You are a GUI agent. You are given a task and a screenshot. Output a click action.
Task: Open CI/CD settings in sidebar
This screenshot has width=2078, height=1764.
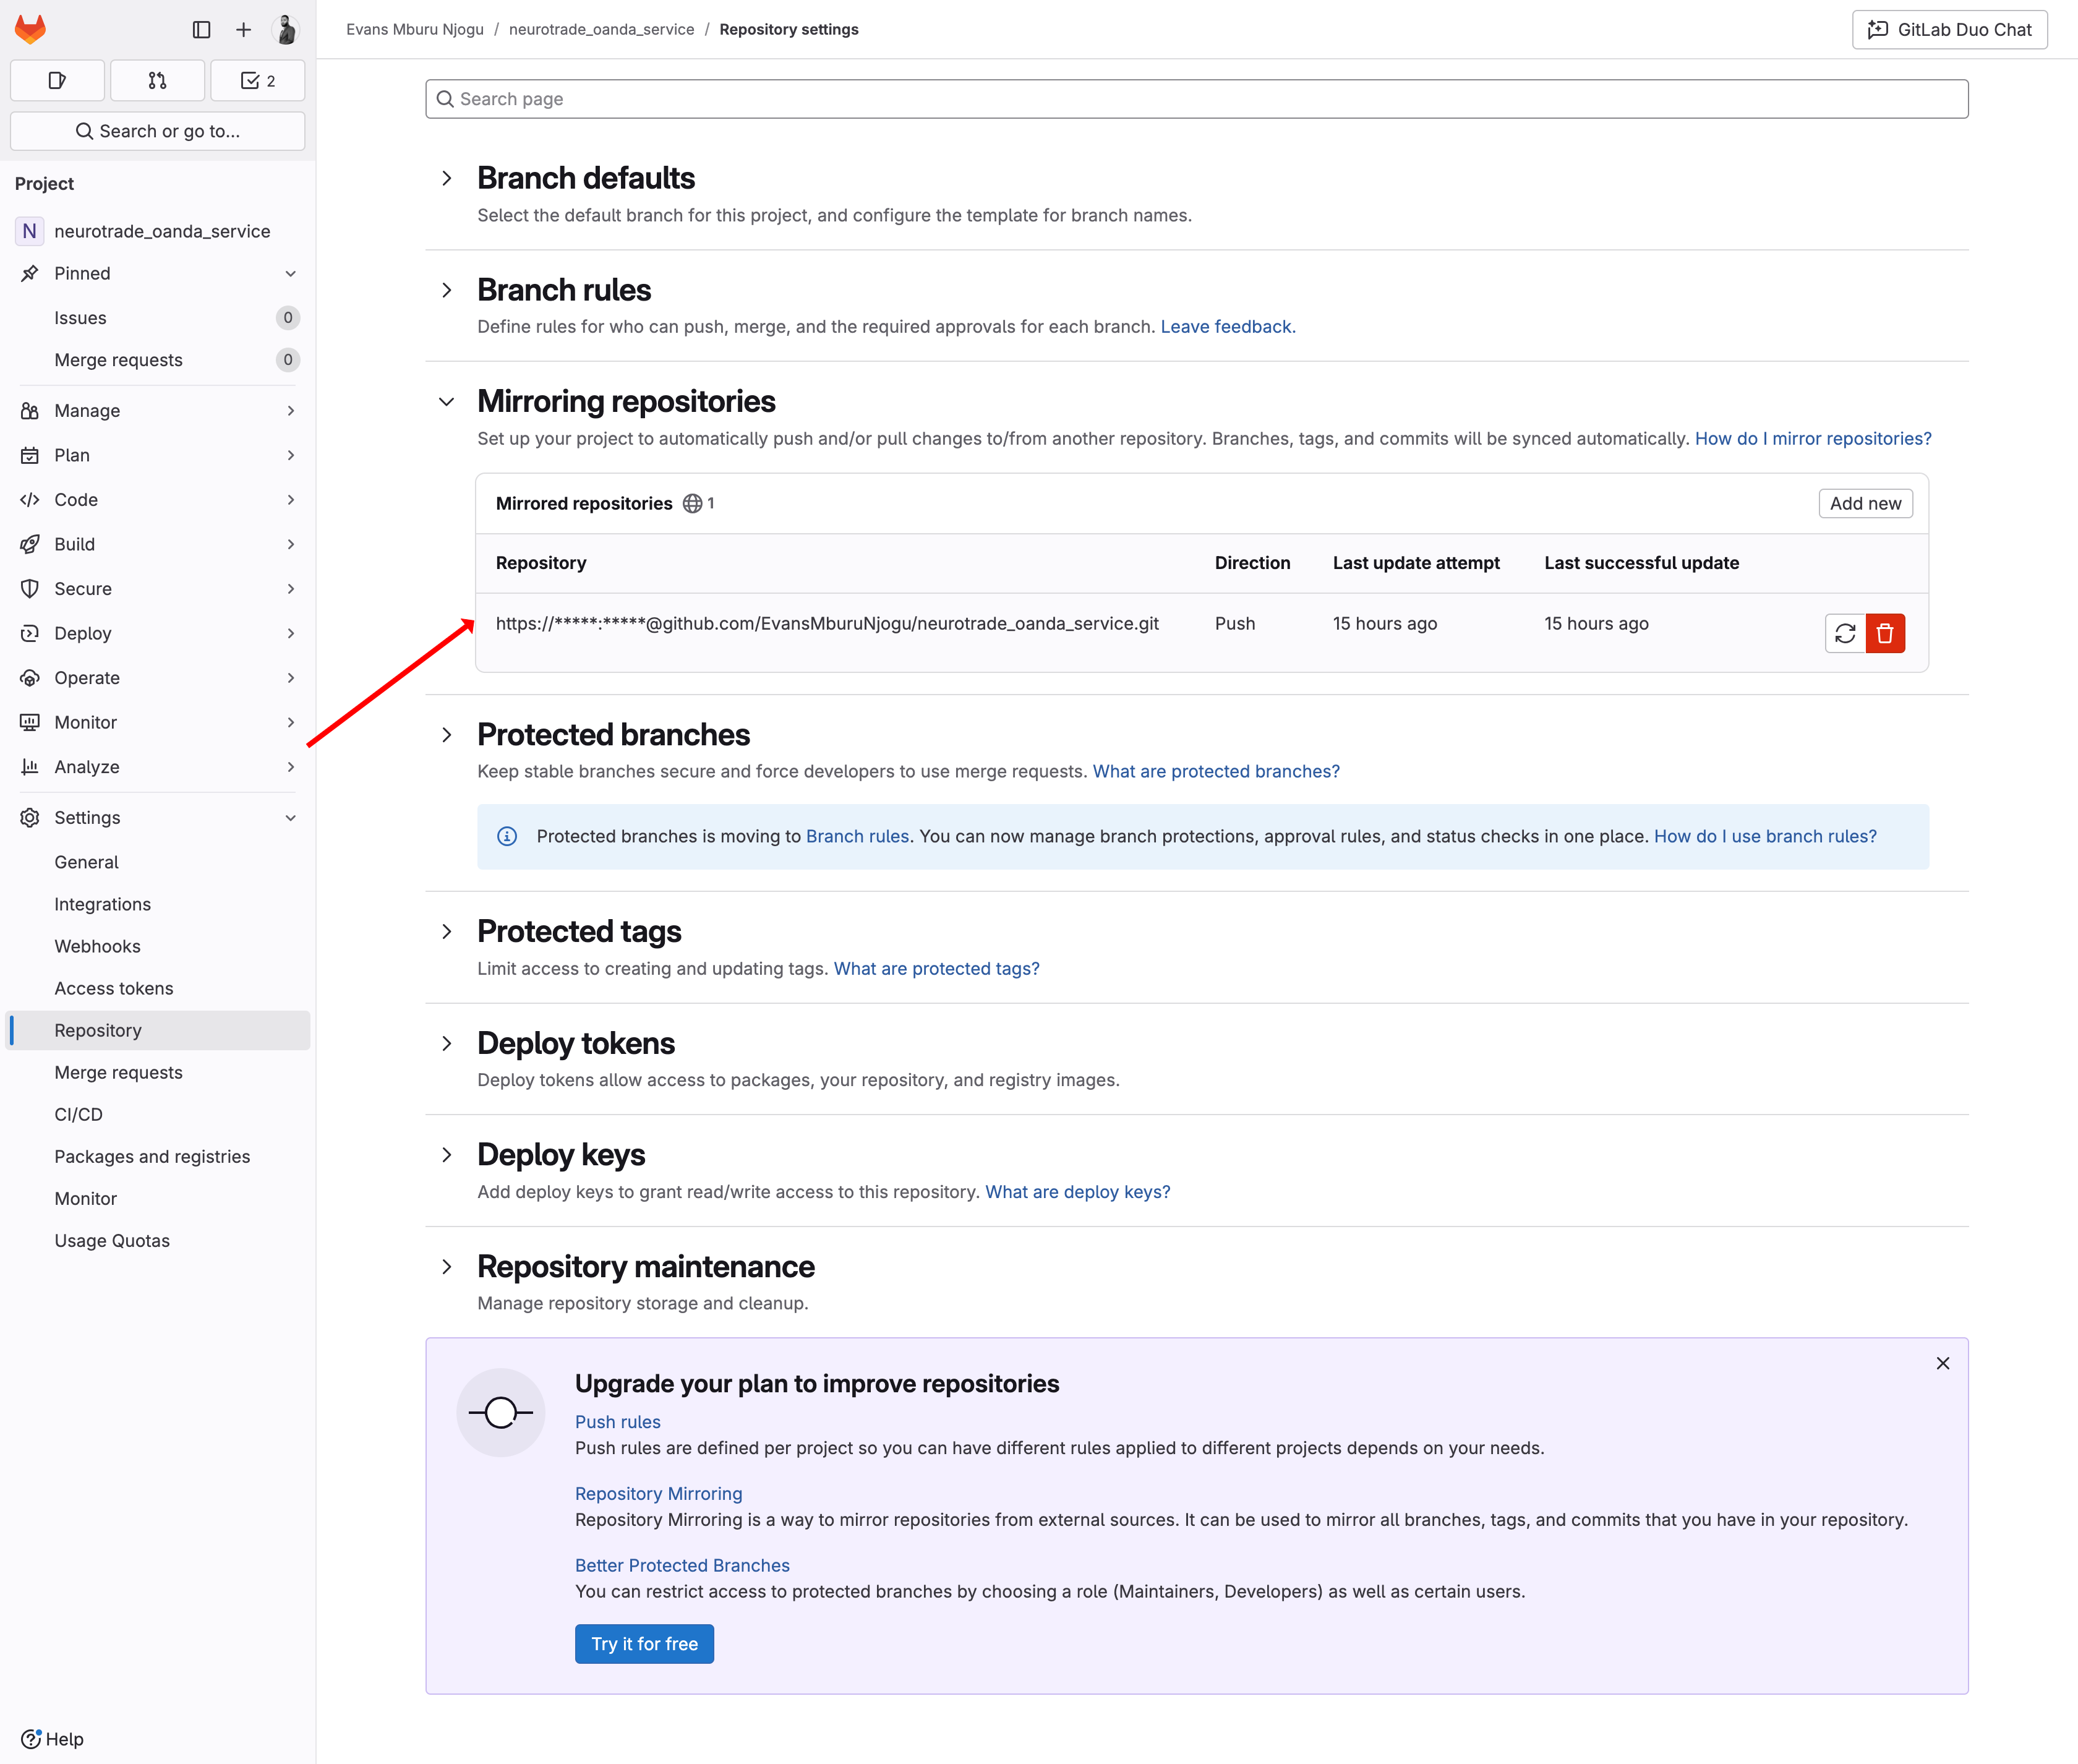pyautogui.click(x=79, y=1114)
